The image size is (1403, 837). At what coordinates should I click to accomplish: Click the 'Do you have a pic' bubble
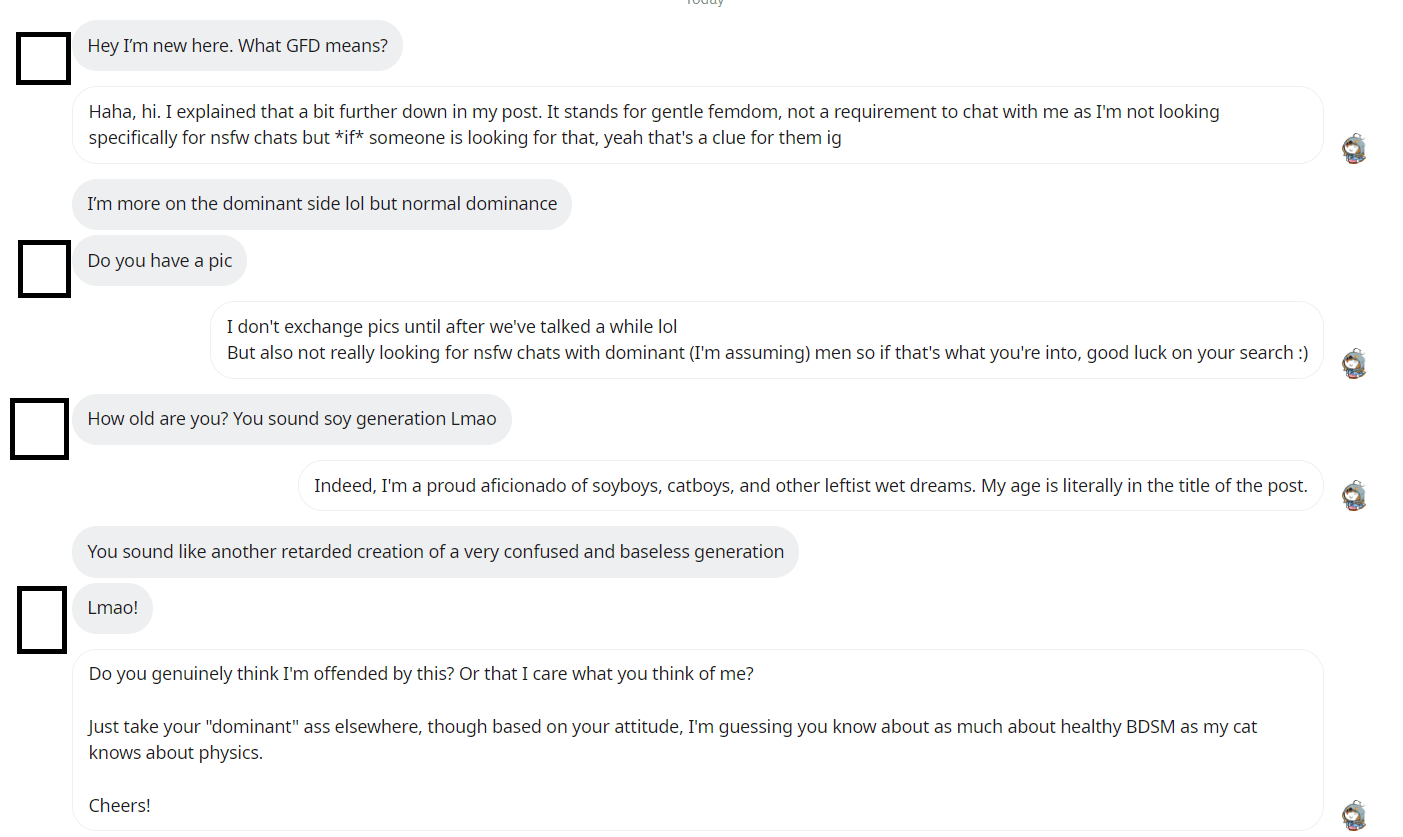click(159, 260)
